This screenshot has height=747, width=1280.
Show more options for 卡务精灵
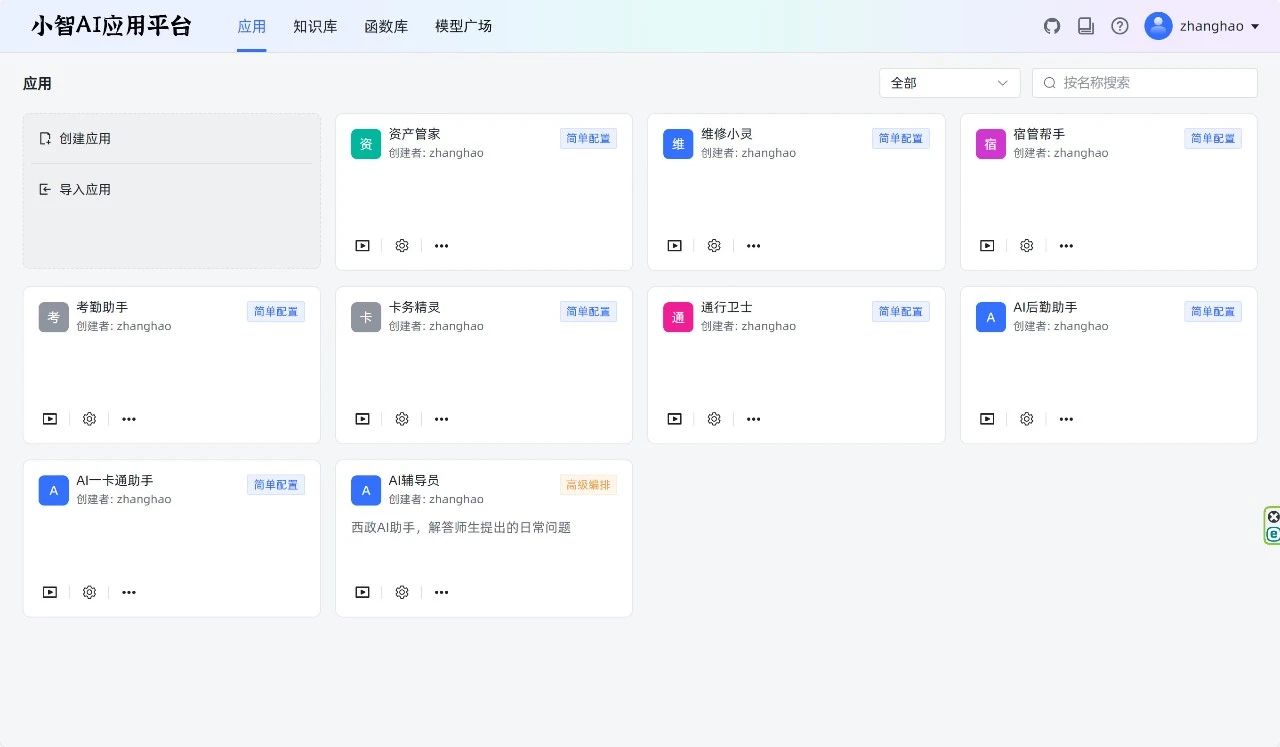point(441,420)
